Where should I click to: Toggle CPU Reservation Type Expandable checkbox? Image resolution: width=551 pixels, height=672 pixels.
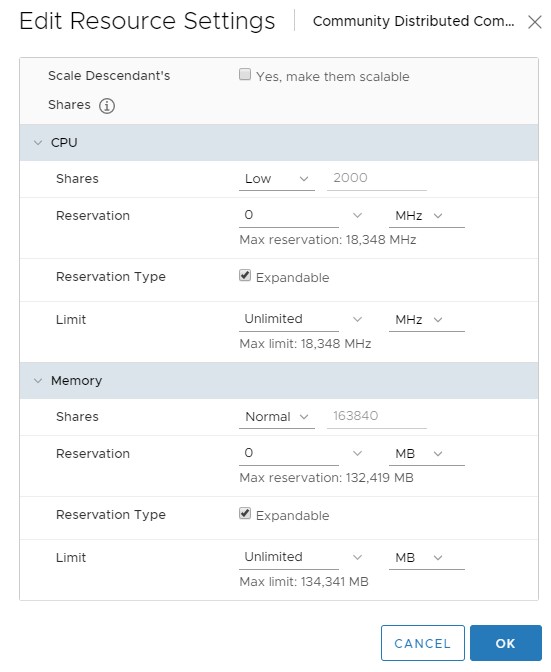pos(245,275)
